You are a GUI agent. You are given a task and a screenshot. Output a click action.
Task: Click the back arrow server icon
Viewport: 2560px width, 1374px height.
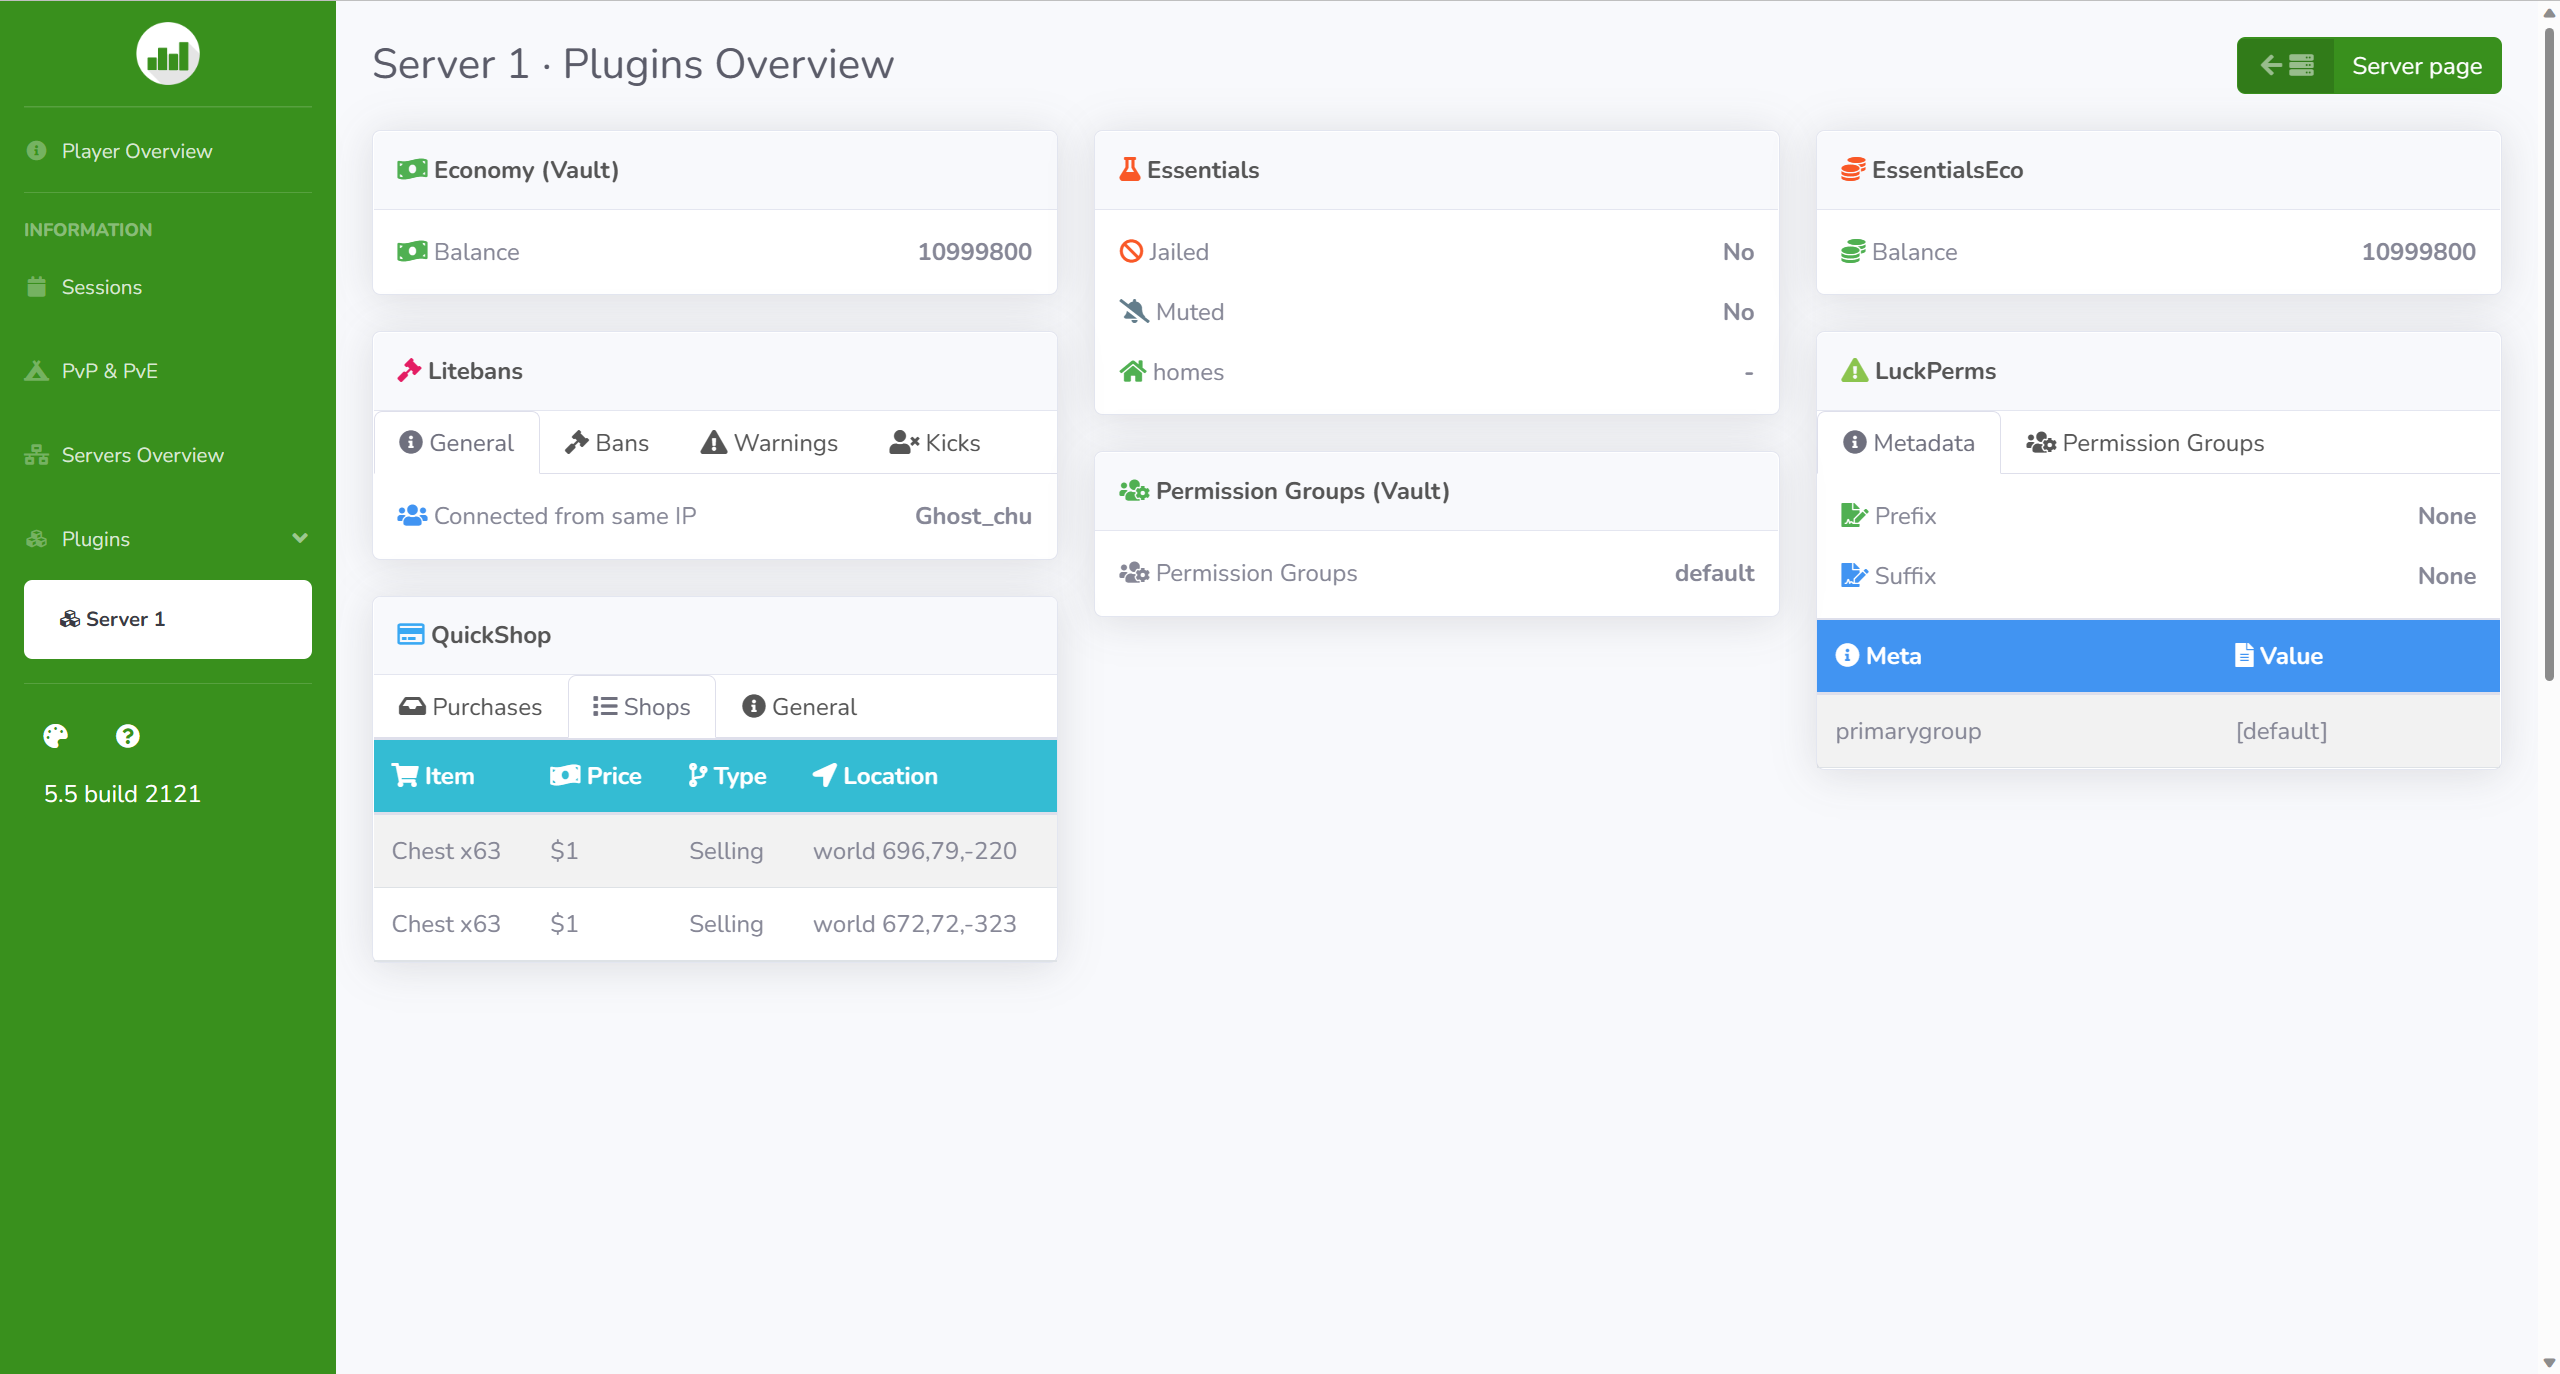tap(2286, 66)
